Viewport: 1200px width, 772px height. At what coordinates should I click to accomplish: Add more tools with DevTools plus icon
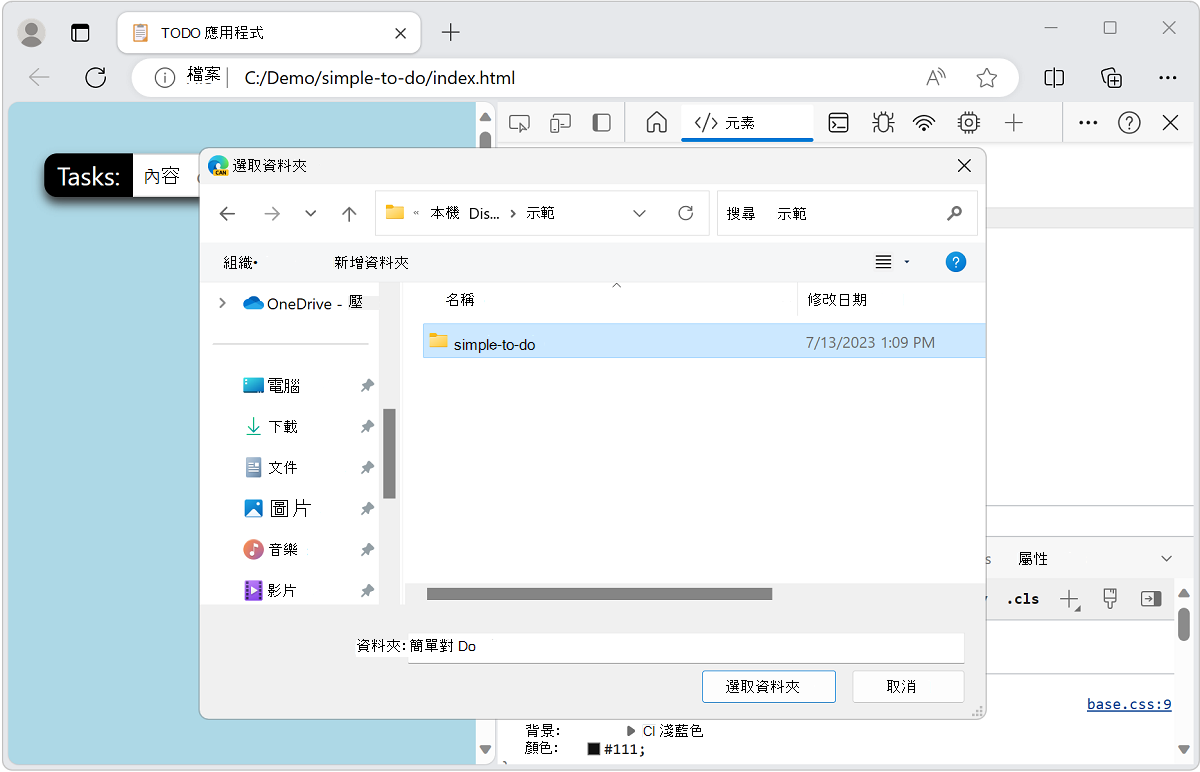click(x=1014, y=123)
